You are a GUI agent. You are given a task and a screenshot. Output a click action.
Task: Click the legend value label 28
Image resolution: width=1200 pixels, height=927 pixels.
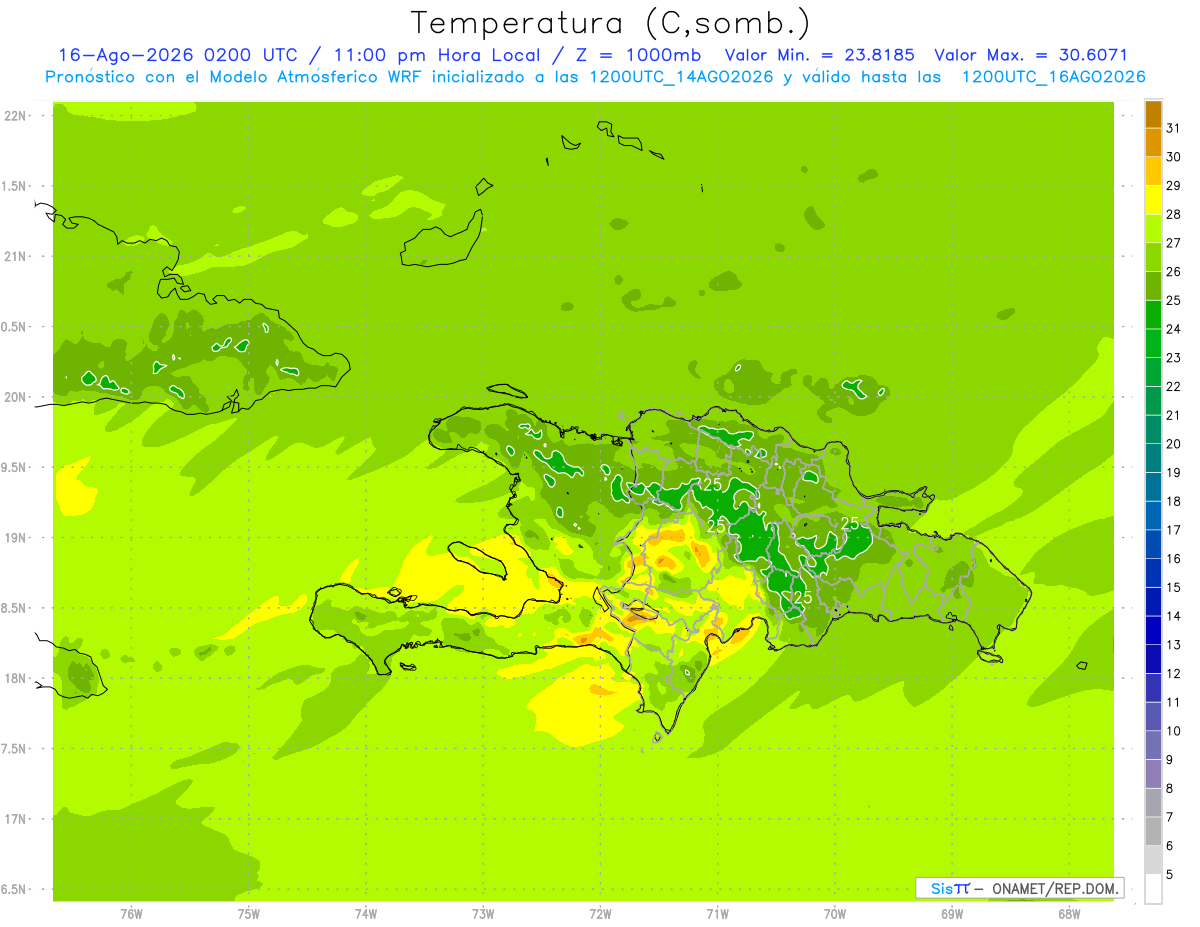click(1175, 214)
